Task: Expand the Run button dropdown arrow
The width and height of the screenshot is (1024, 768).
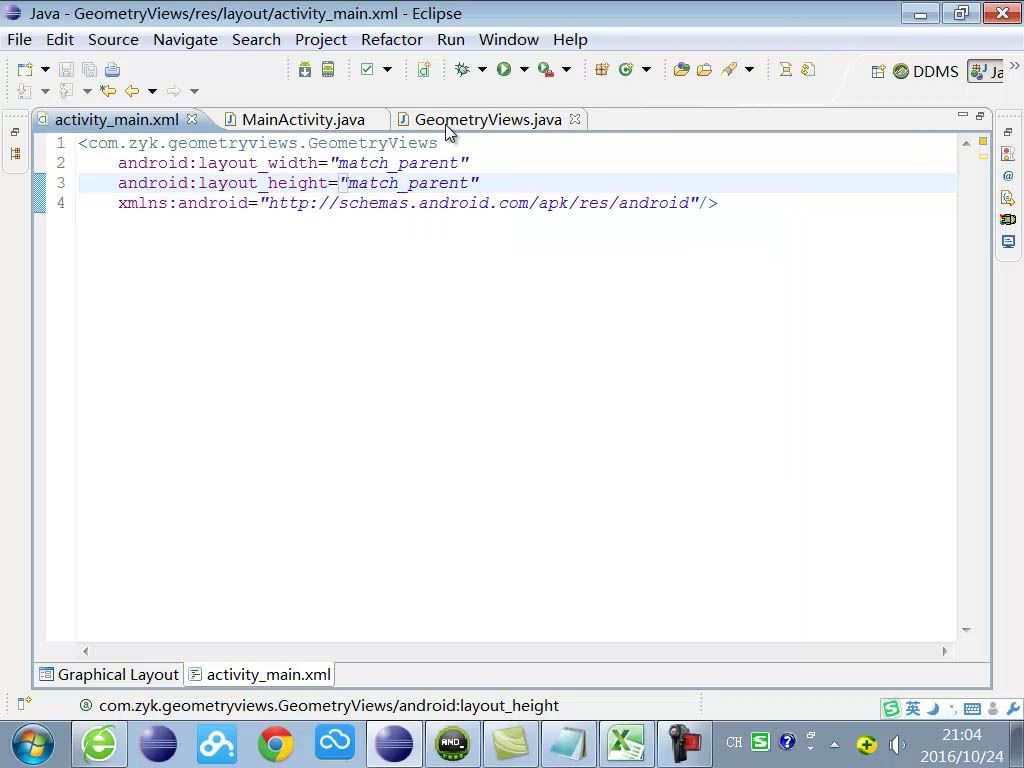Action: pos(523,69)
